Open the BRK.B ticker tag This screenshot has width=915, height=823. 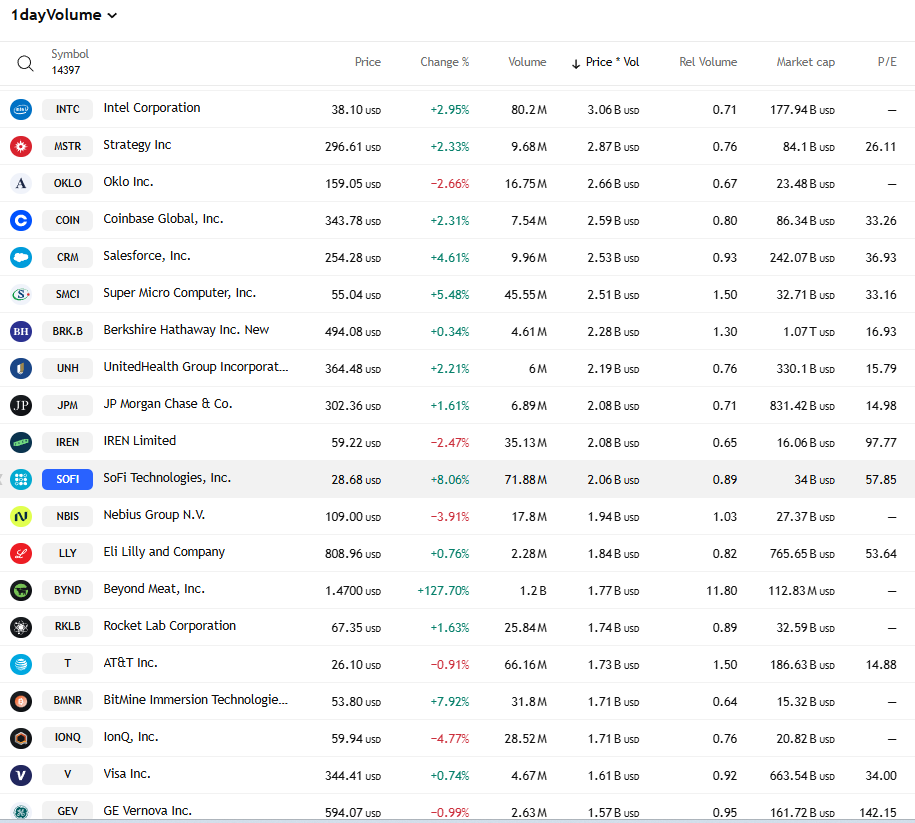pyautogui.click(x=68, y=332)
